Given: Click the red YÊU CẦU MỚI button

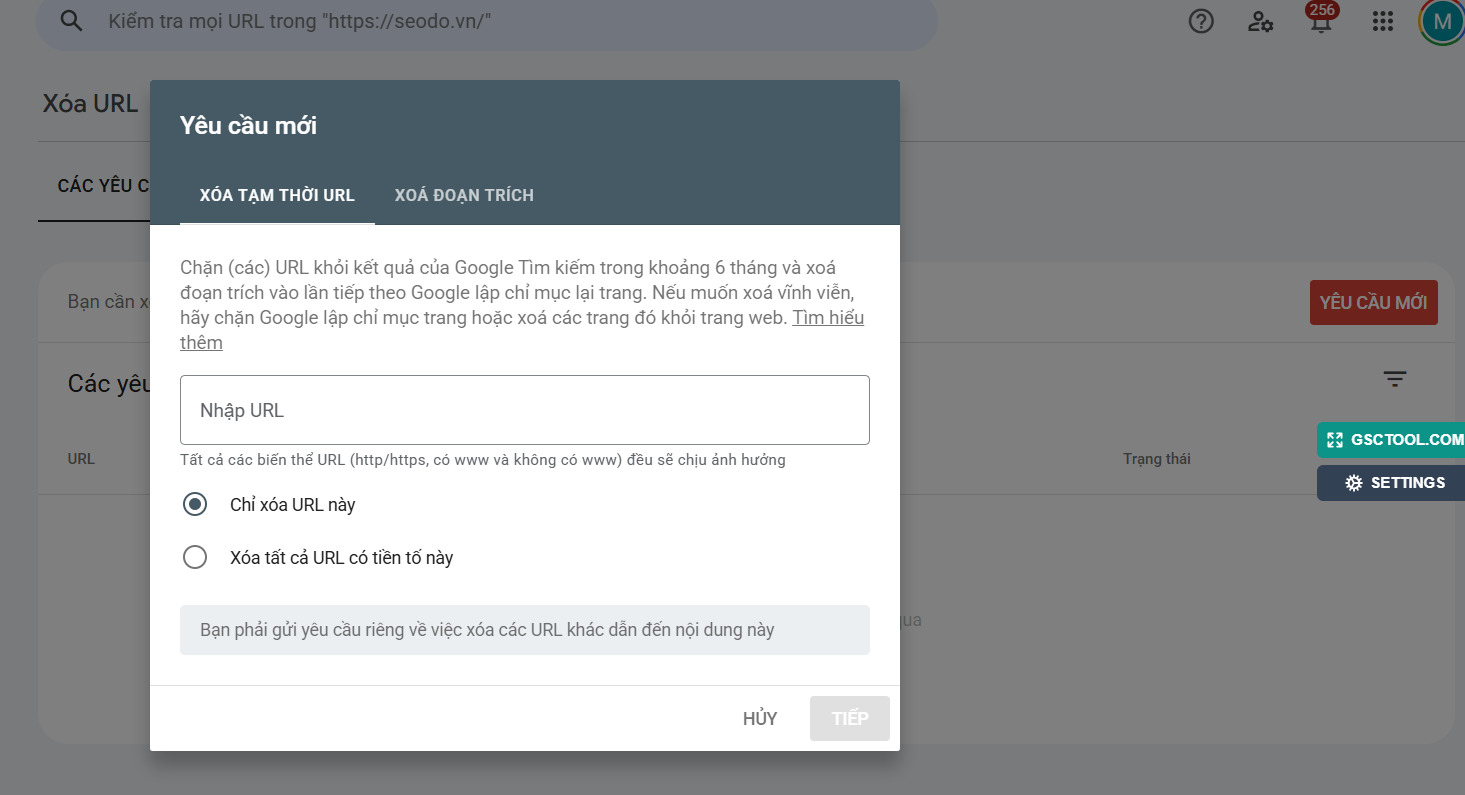Looking at the screenshot, I should (1374, 303).
